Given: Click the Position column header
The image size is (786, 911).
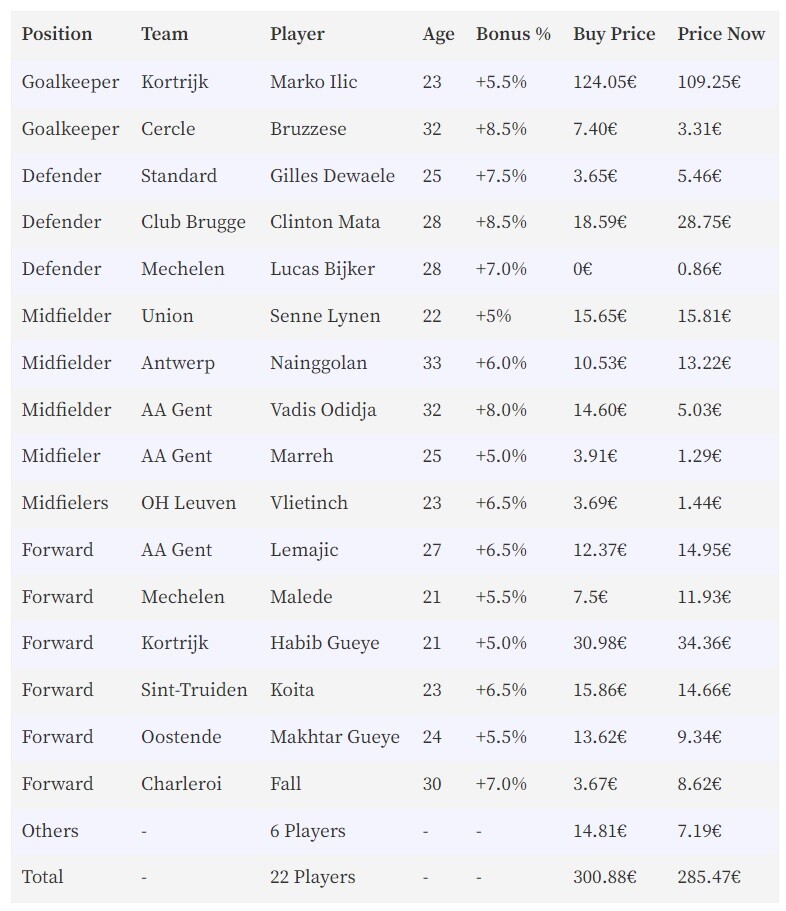Looking at the screenshot, I should click(57, 34).
